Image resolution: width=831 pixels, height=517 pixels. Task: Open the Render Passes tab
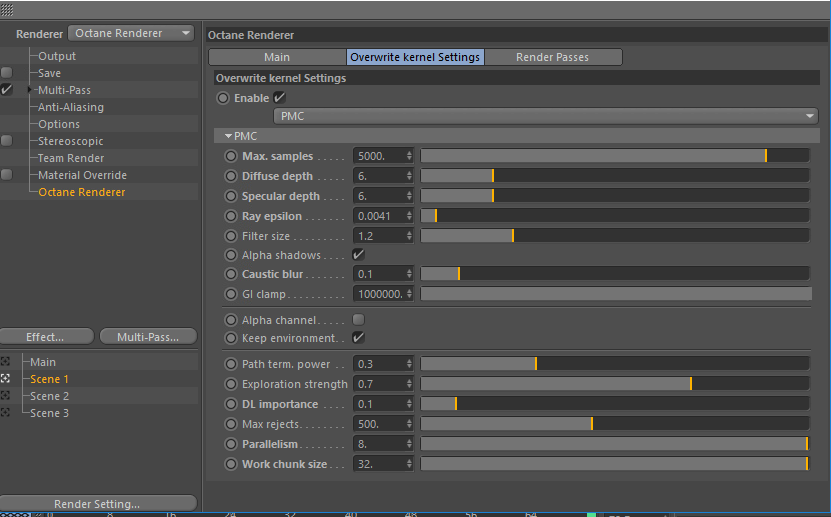coord(553,57)
